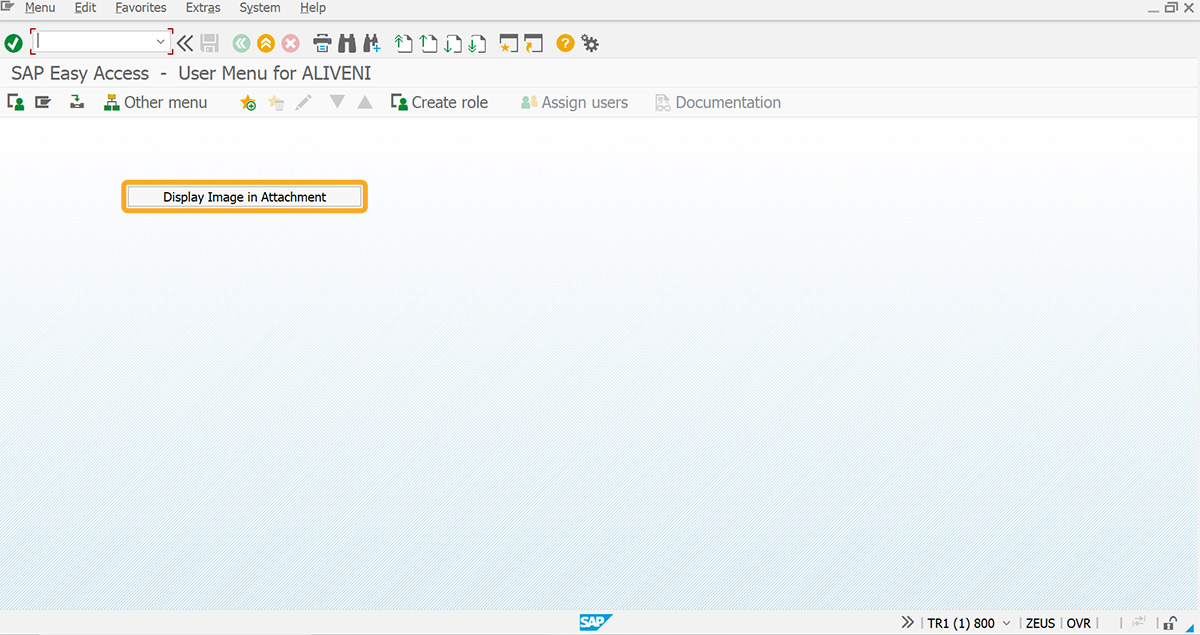Image resolution: width=1200 pixels, height=635 pixels.
Task: Toggle the OVR insert mode indicator
Action: (1078, 623)
